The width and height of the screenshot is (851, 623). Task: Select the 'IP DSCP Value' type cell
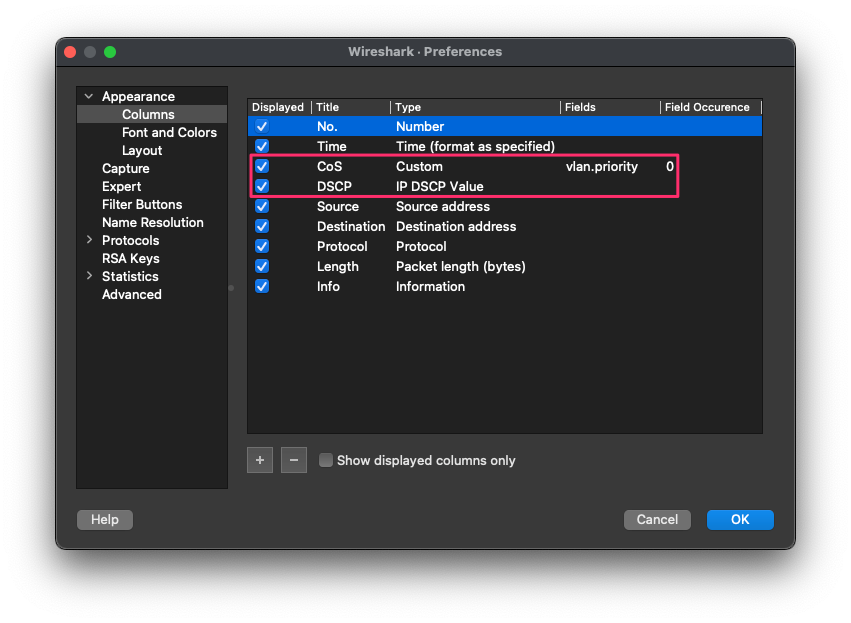[440, 186]
